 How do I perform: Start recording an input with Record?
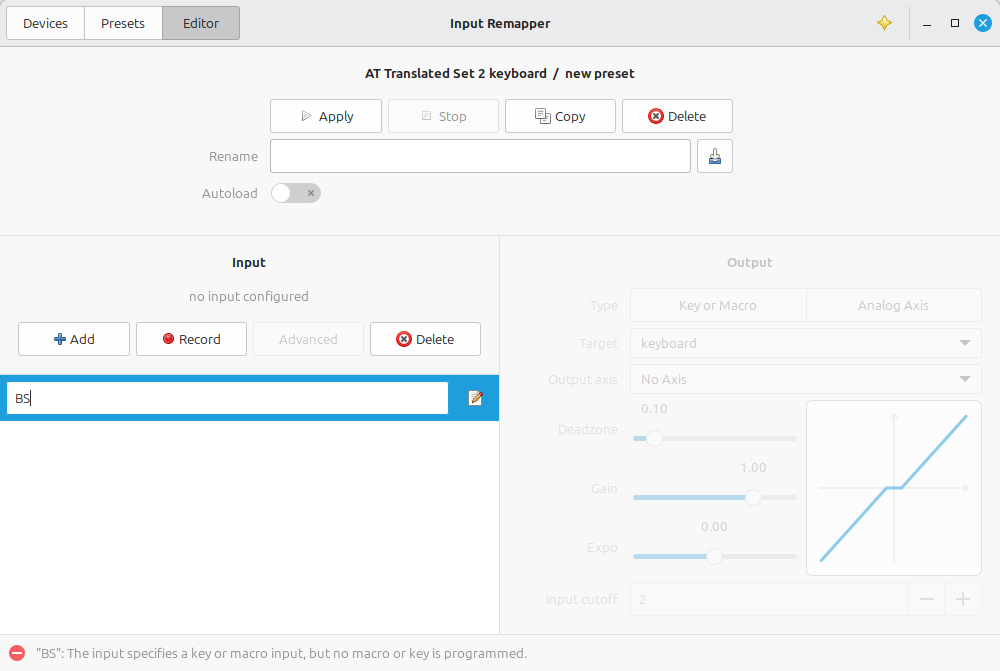click(x=191, y=339)
